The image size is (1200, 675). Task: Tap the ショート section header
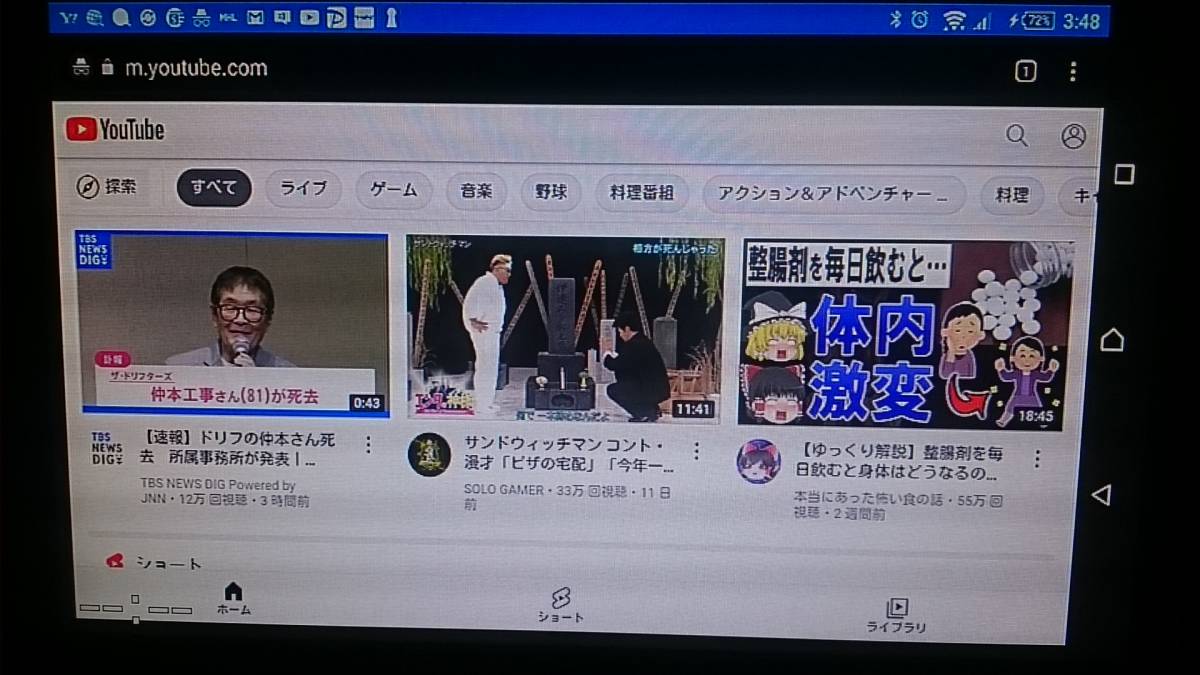(x=155, y=563)
